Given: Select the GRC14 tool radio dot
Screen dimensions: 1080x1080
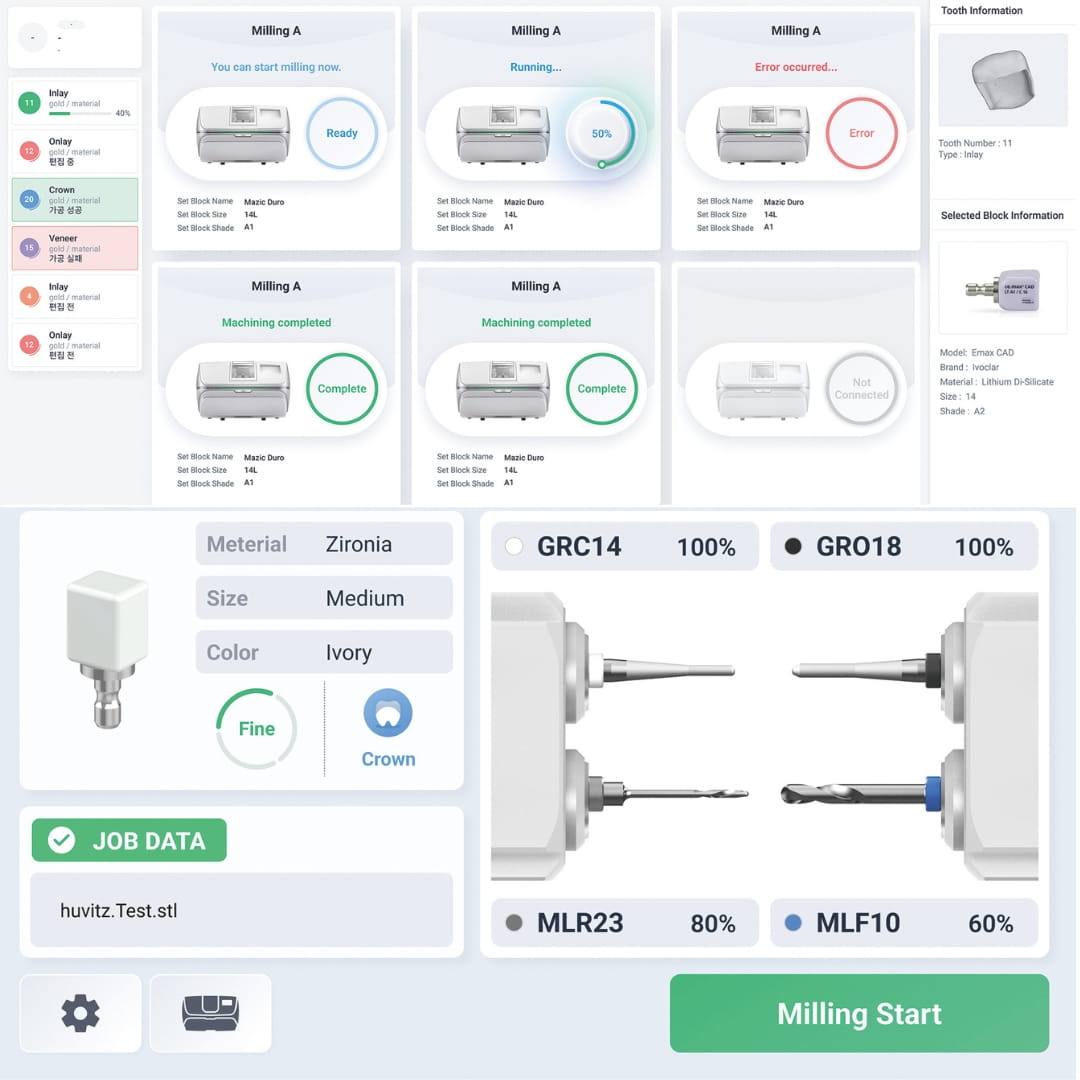Looking at the screenshot, I should [x=514, y=546].
